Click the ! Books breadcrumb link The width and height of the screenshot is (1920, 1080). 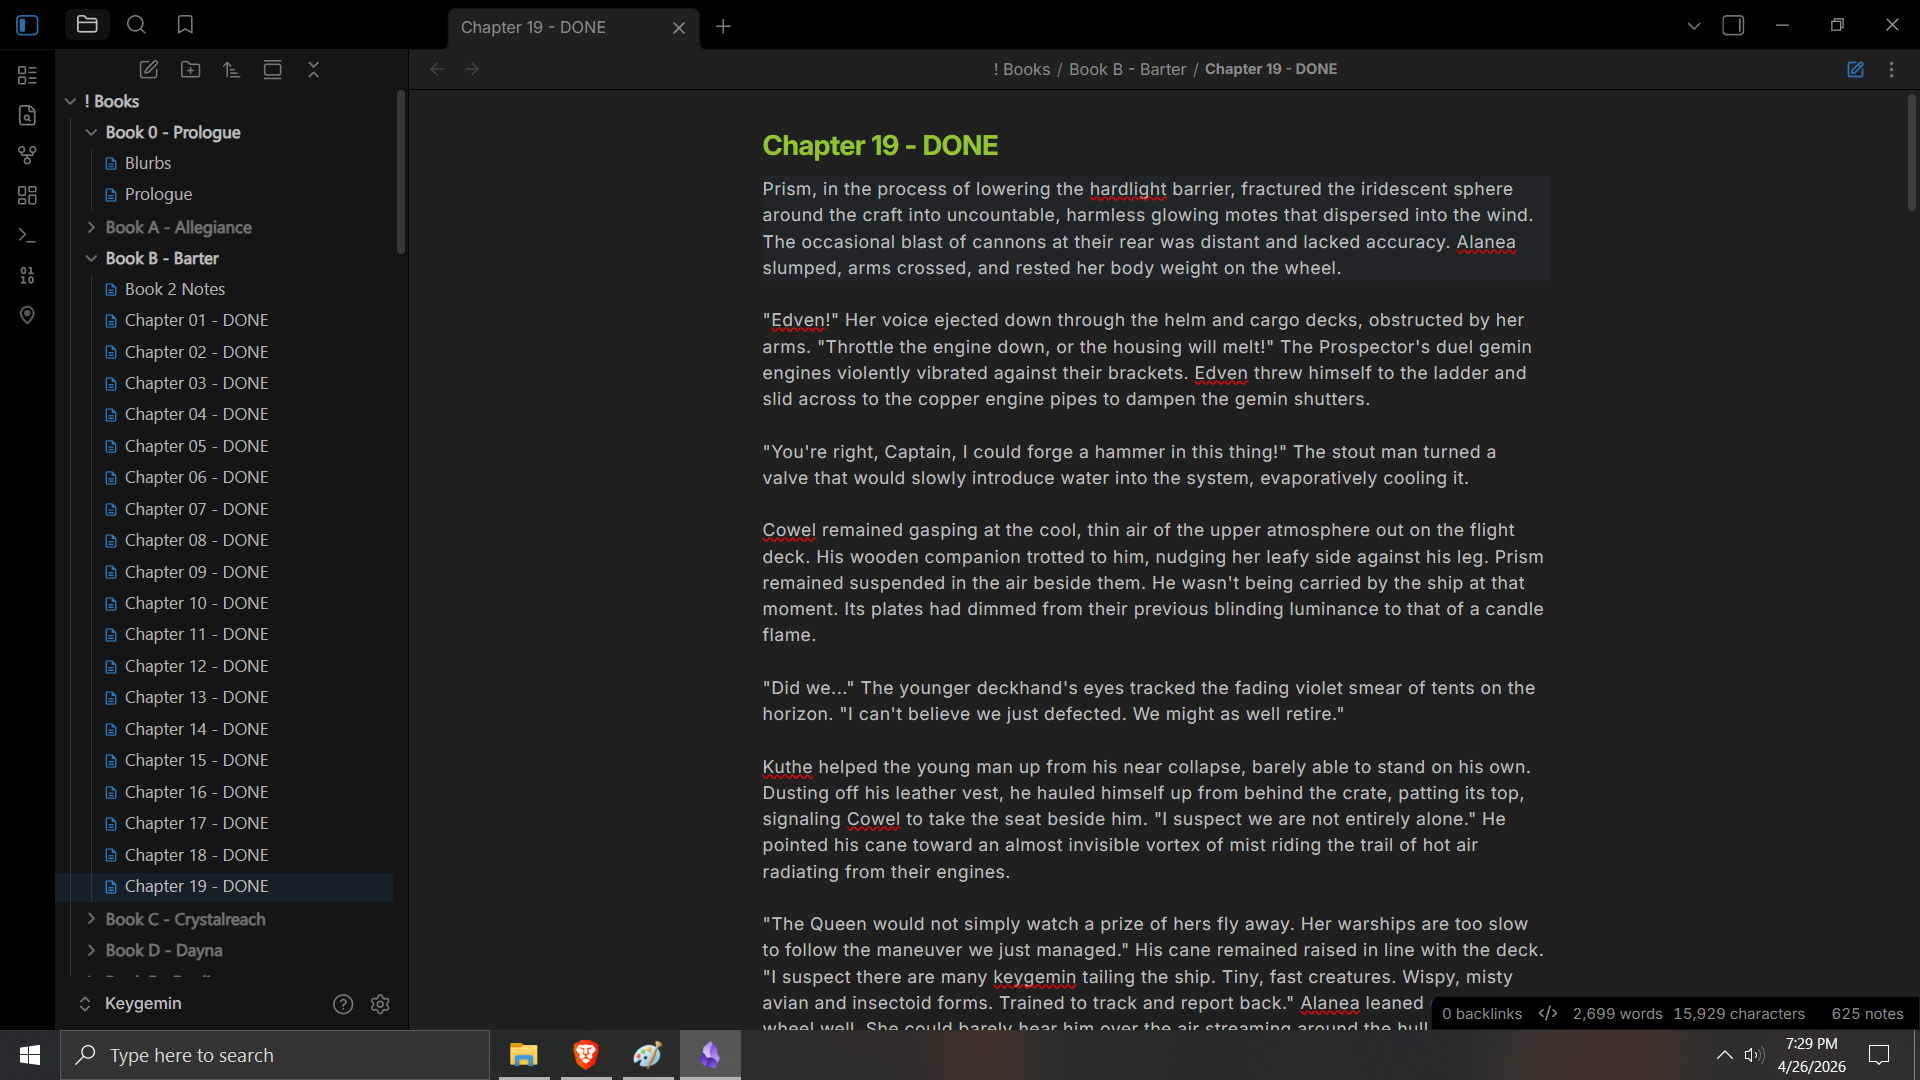pos(1021,69)
